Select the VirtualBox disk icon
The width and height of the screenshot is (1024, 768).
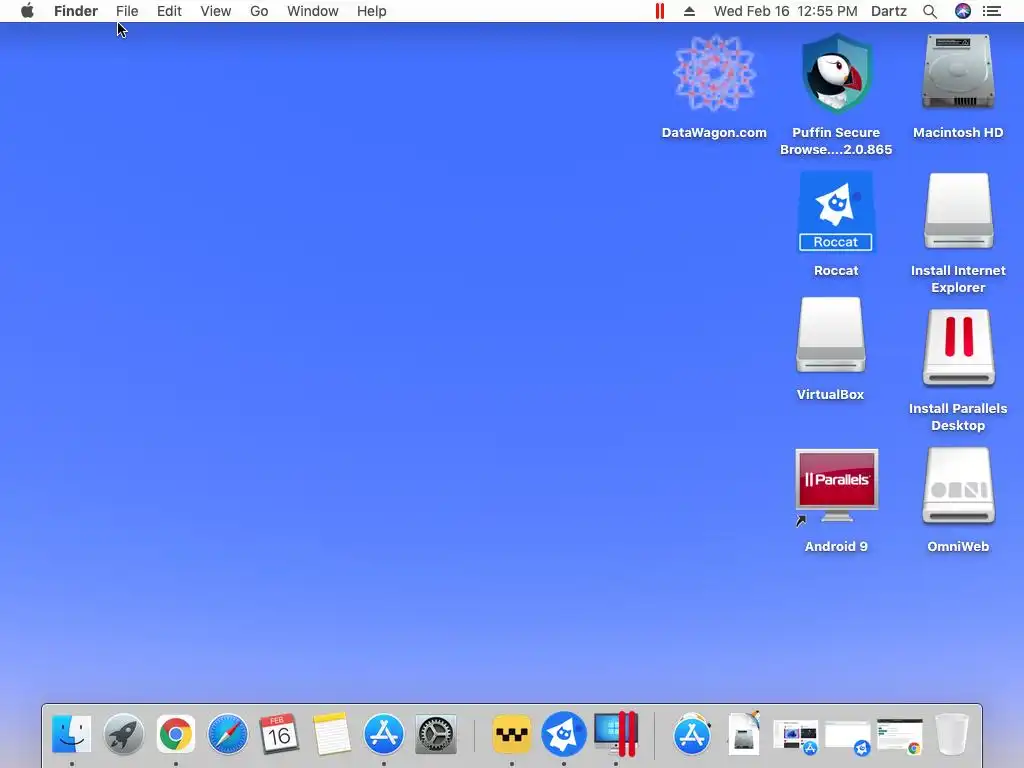pyautogui.click(x=831, y=335)
